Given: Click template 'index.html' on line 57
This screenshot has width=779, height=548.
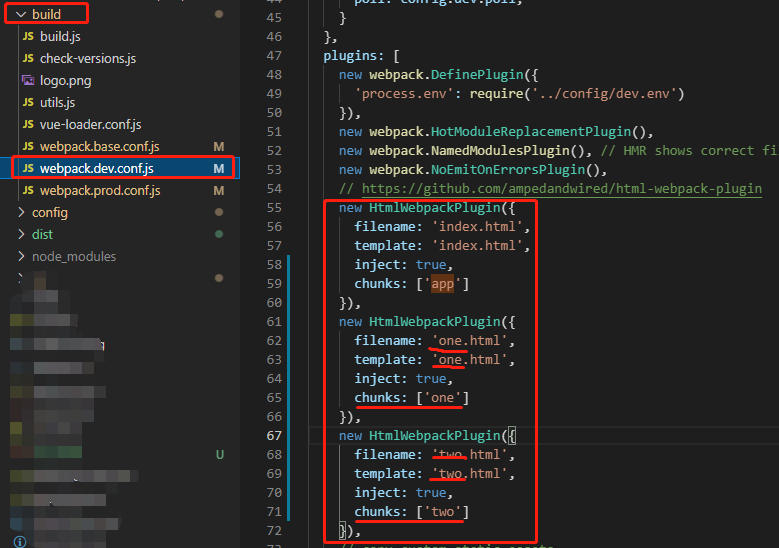Looking at the screenshot, I should [477, 246].
